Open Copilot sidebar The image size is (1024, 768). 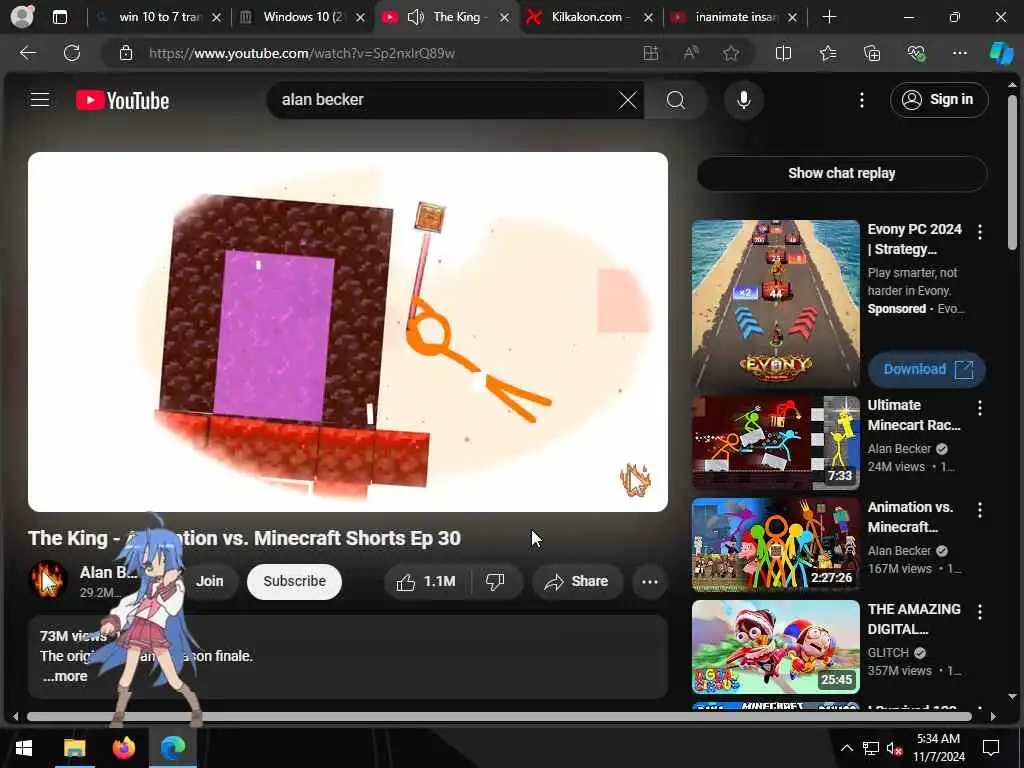point(1001,54)
